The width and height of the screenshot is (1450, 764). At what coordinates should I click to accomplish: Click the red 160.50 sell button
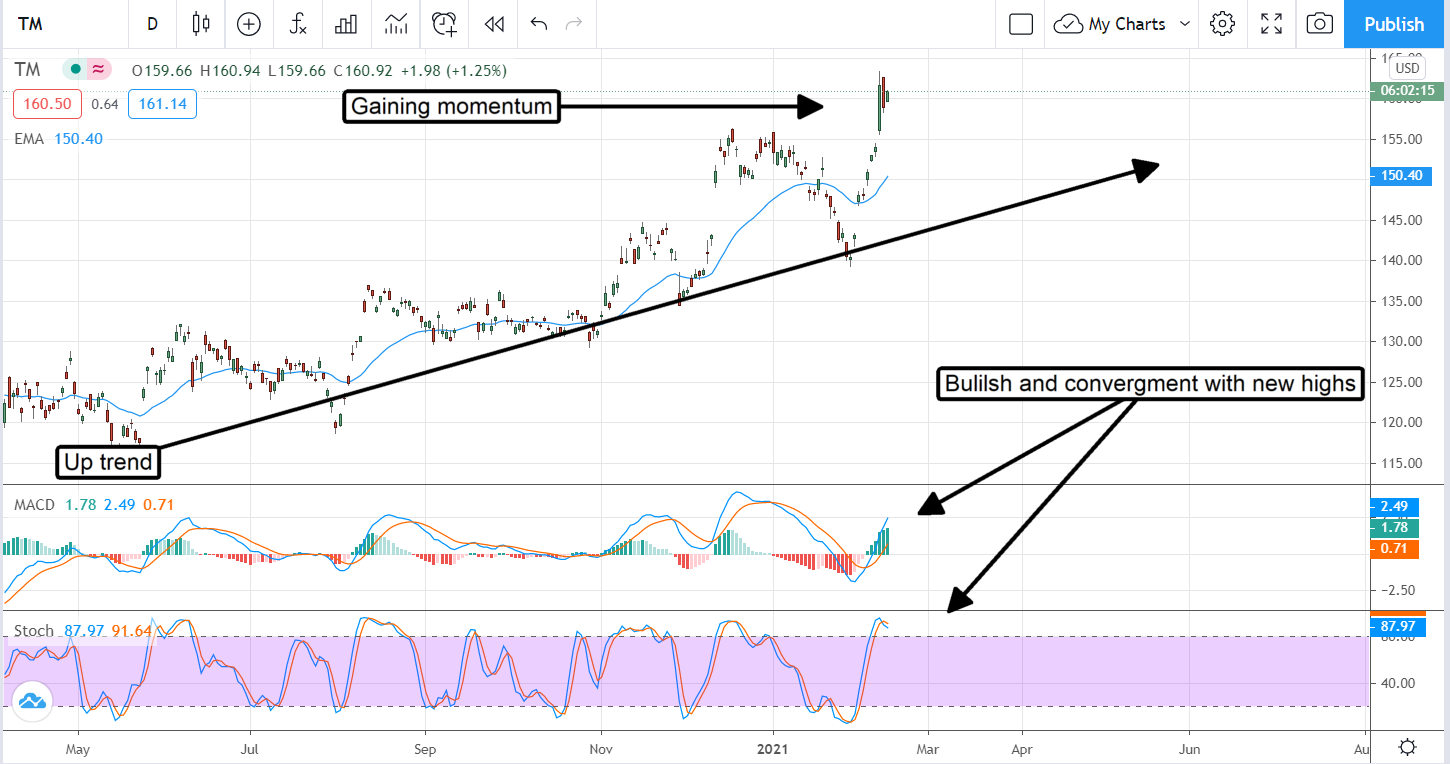47,104
